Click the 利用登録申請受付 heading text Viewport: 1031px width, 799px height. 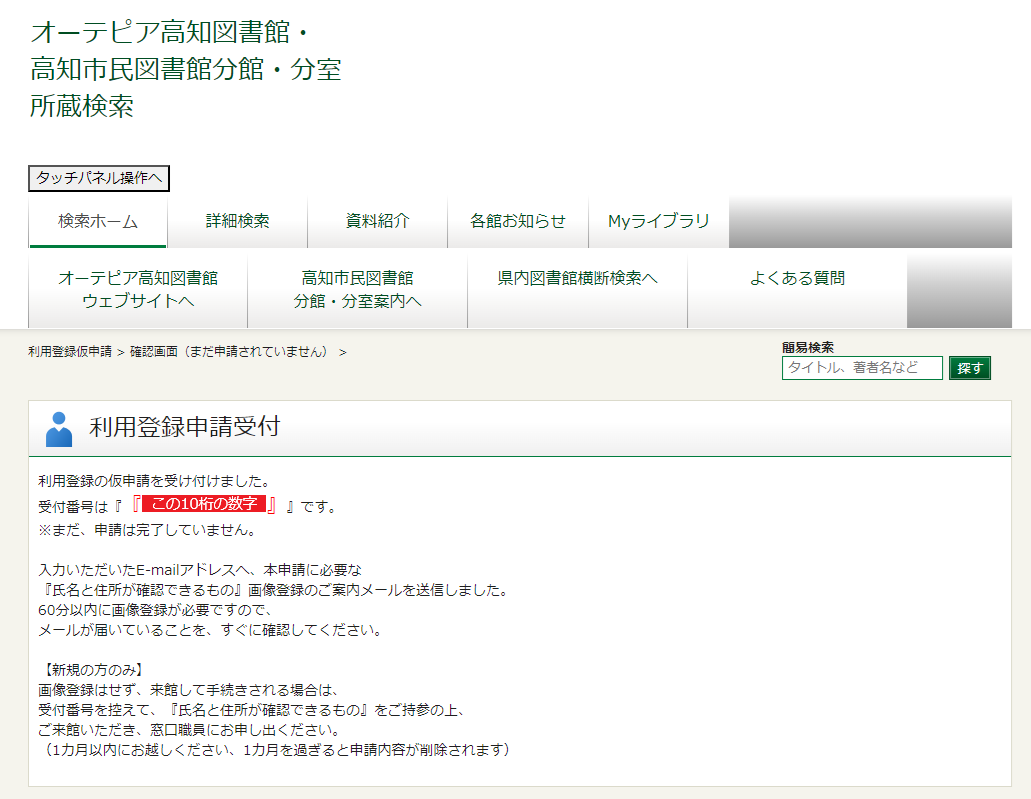pyautogui.click(x=185, y=428)
